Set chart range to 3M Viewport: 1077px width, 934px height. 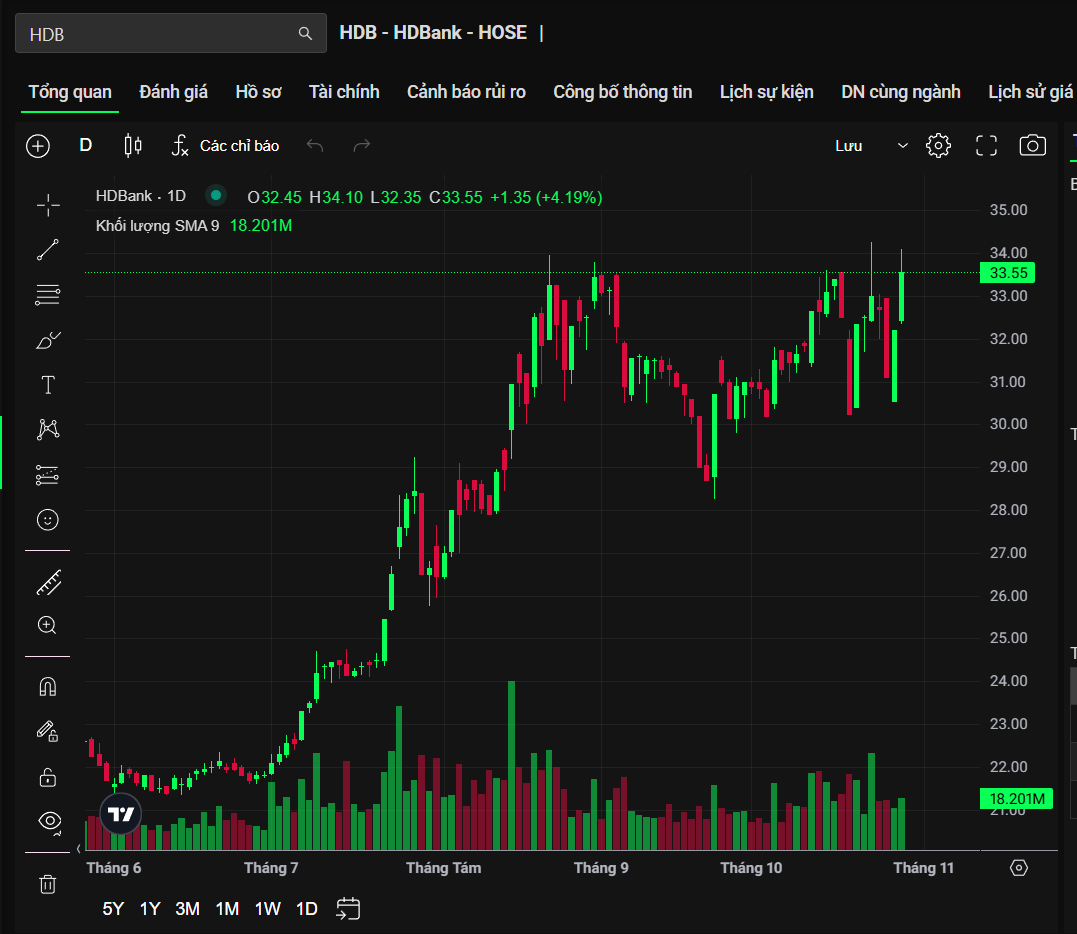(187, 909)
